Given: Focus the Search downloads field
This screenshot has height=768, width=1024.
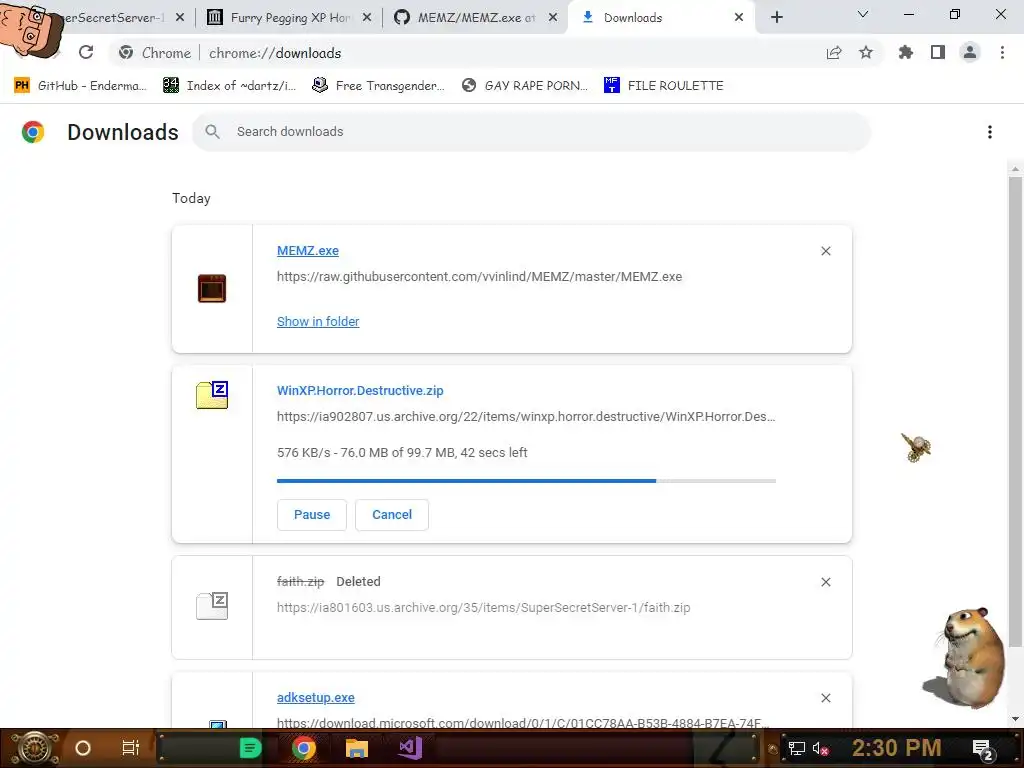Looking at the screenshot, I should pos(532,132).
